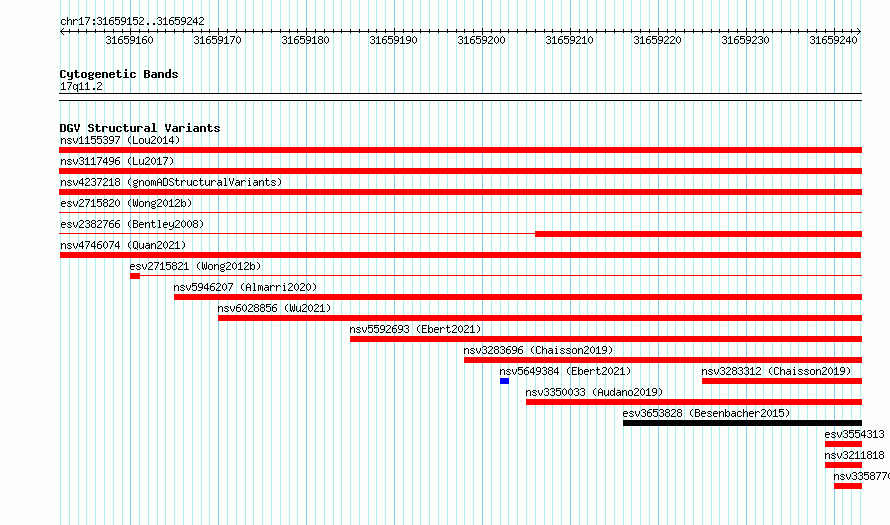Click ruler position label 31659230
Screen dimensions: 890x525
pyautogui.click(x=745, y=40)
